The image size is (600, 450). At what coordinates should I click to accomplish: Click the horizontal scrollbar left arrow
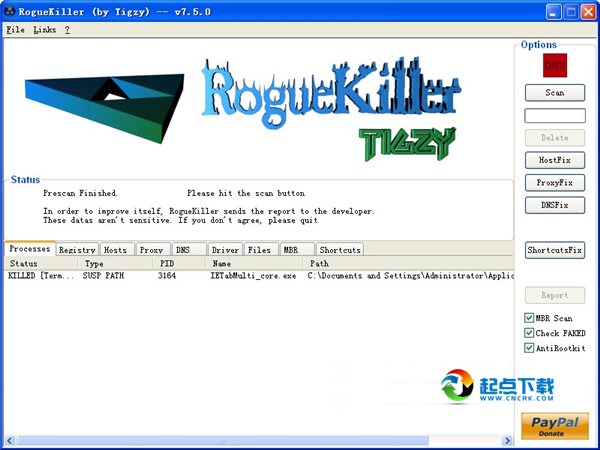coord(10,440)
